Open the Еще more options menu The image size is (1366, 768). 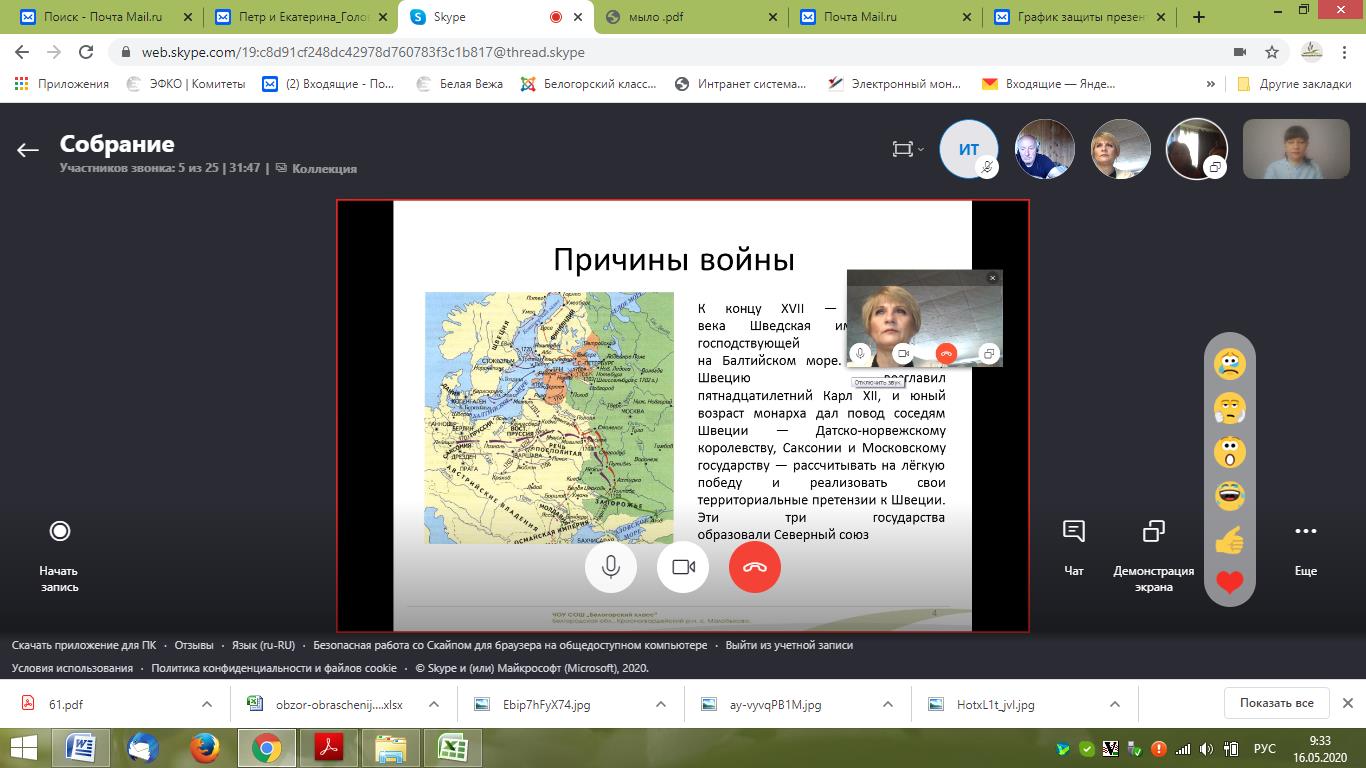pyautogui.click(x=1305, y=532)
